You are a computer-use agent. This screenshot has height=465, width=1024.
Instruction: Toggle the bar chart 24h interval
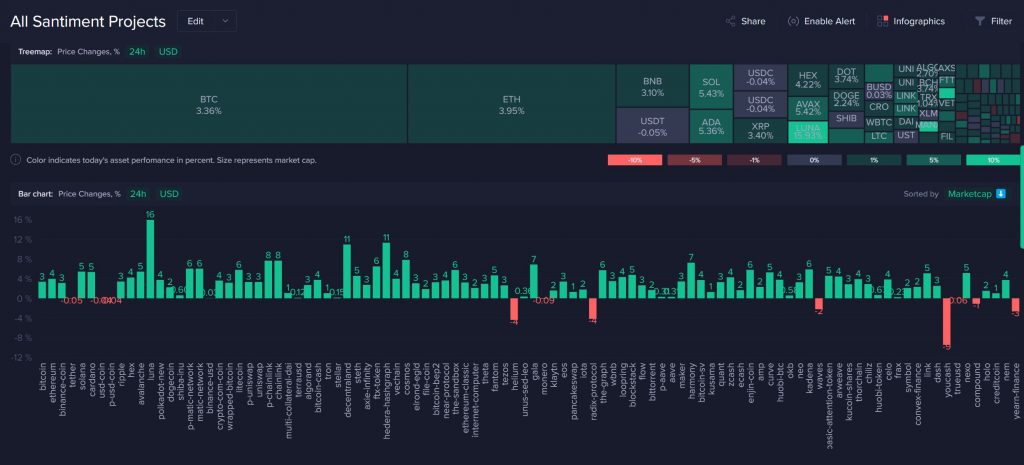(x=137, y=194)
